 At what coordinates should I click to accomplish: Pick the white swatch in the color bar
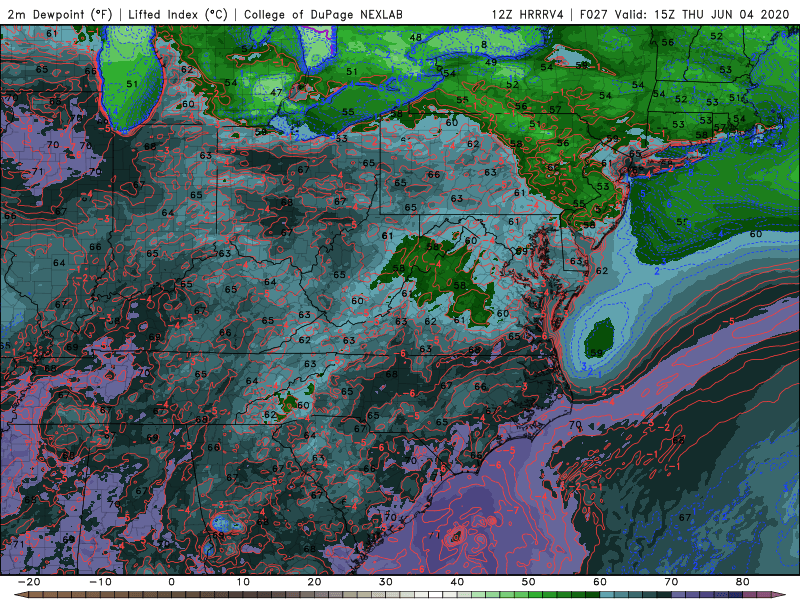point(435,595)
